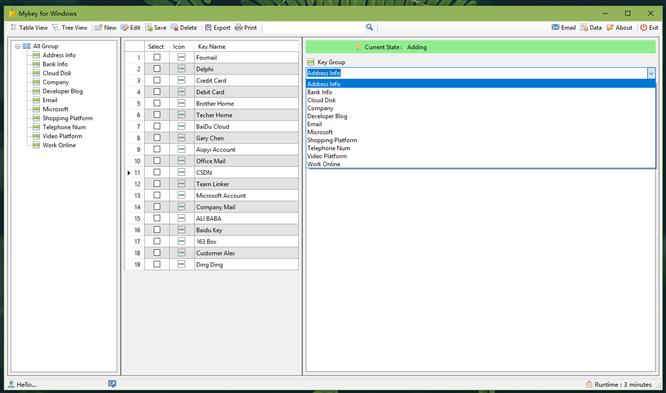Save the entry using Save button
The height and width of the screenshot is (393, 666).
pos(156,28)
